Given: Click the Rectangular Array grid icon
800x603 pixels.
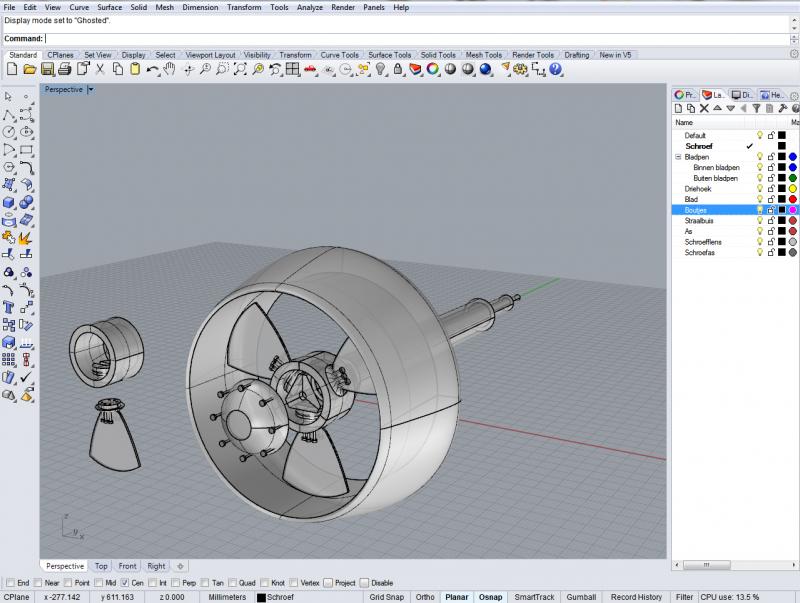Looking at the screenshot, I should click(9, 360).
